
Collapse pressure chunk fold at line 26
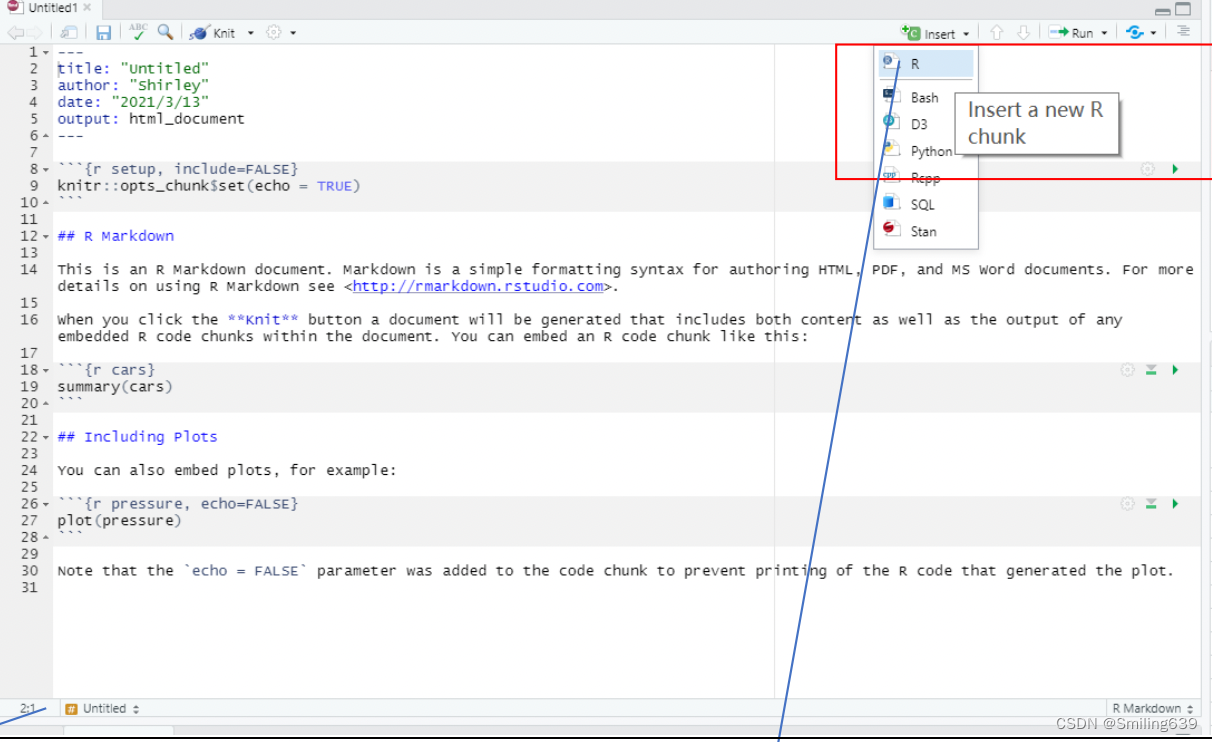(46, 504)
